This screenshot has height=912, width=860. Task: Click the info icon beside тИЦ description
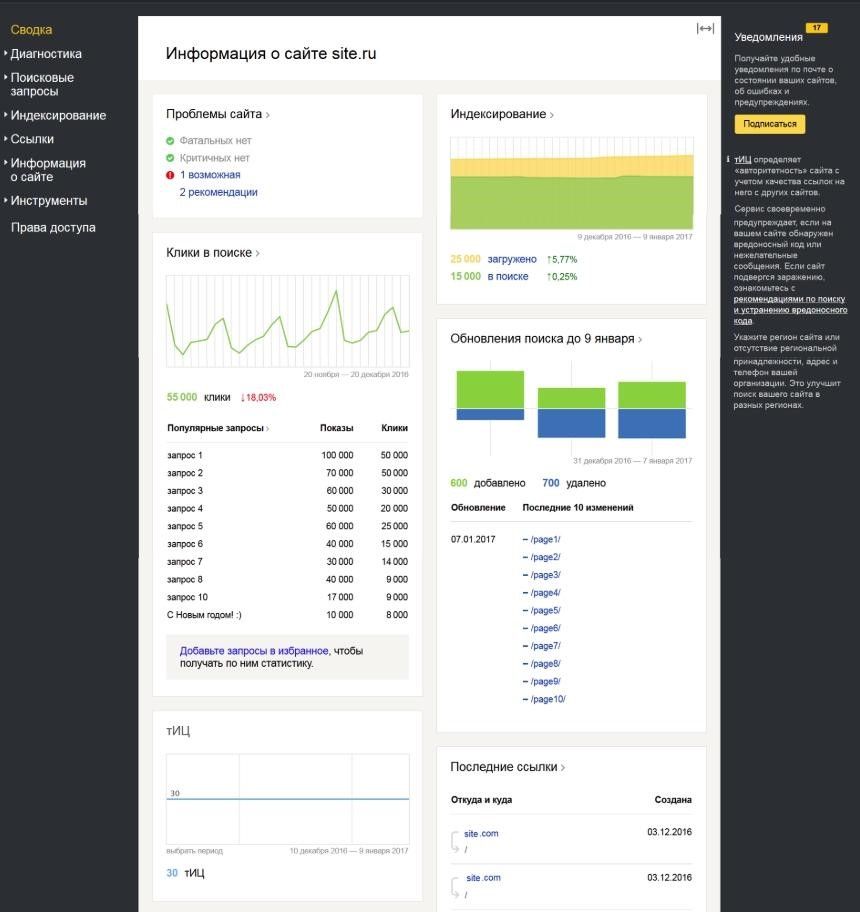[x=728, y=159]
